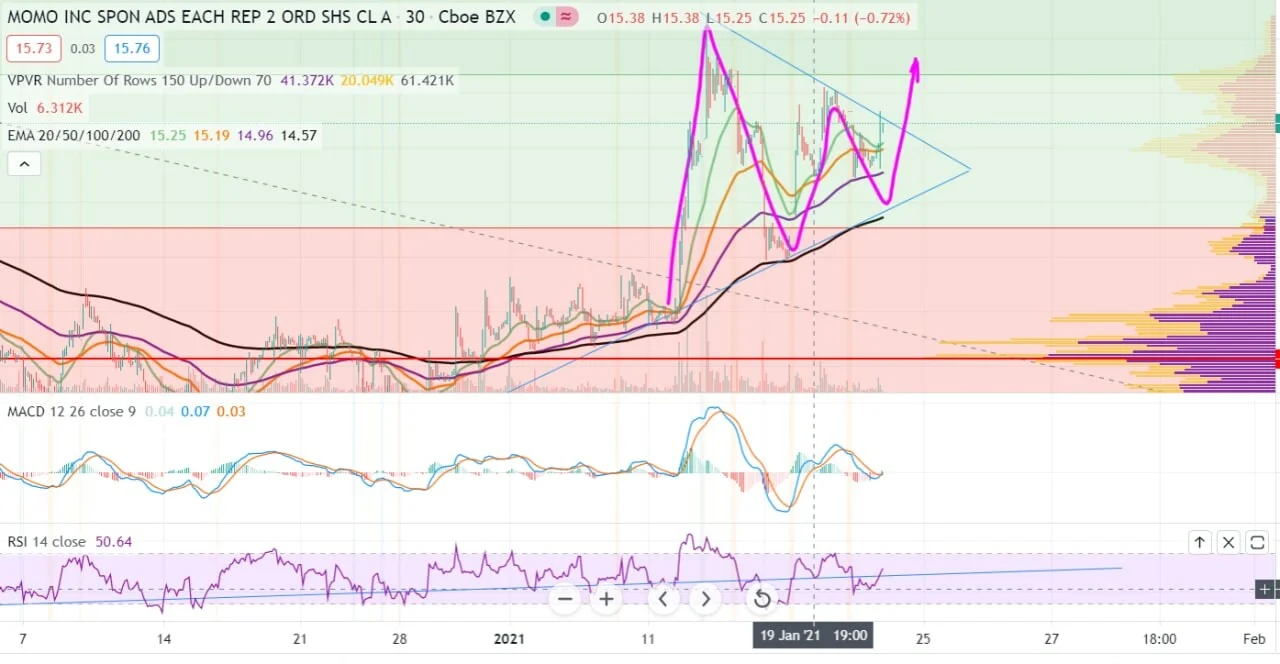Reset the chart view with the circular arrow
The image size is (1280, 664).
(x=762, y=599)
